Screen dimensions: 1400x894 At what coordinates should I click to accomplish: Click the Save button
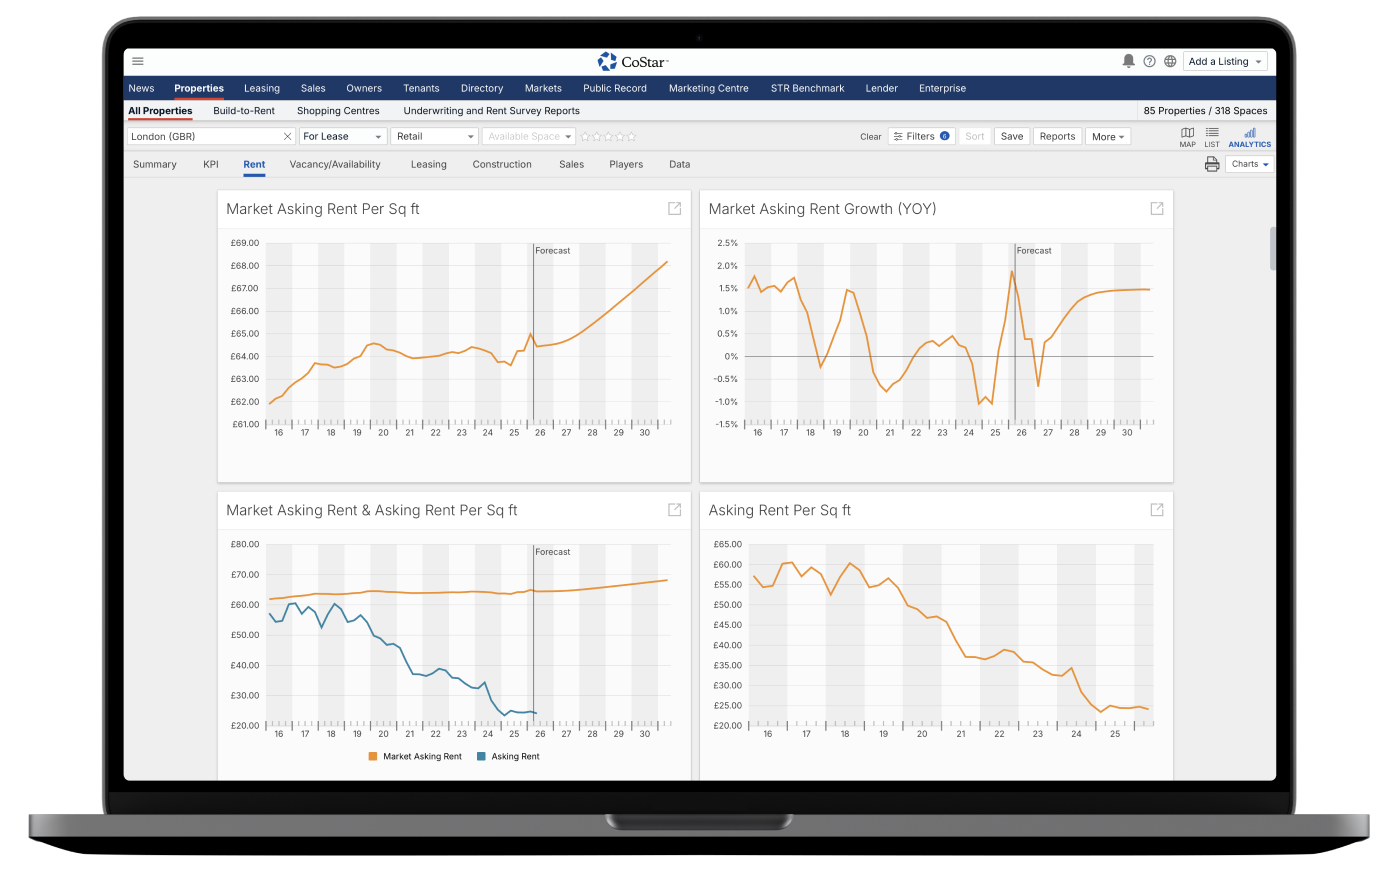[1012, 136]
